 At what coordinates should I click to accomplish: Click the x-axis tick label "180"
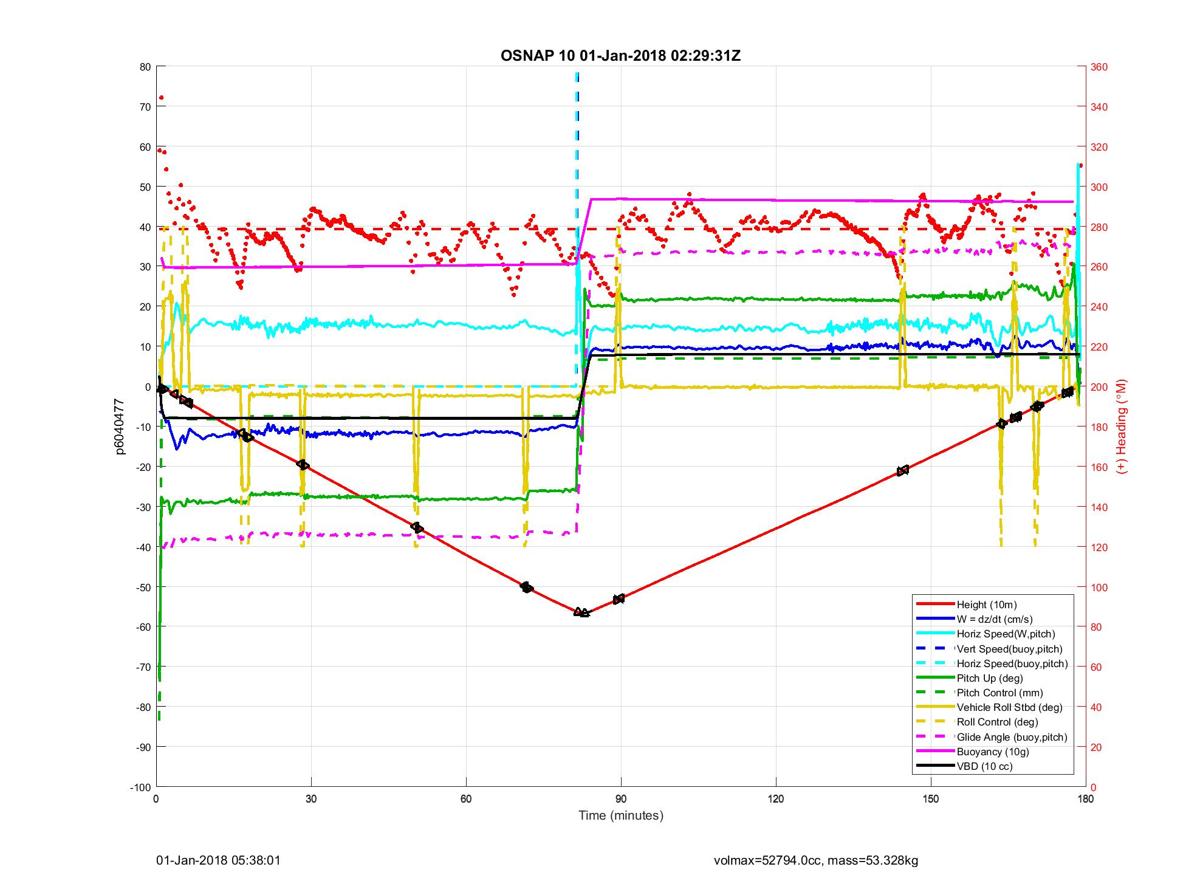click(x=1086, y=800)
